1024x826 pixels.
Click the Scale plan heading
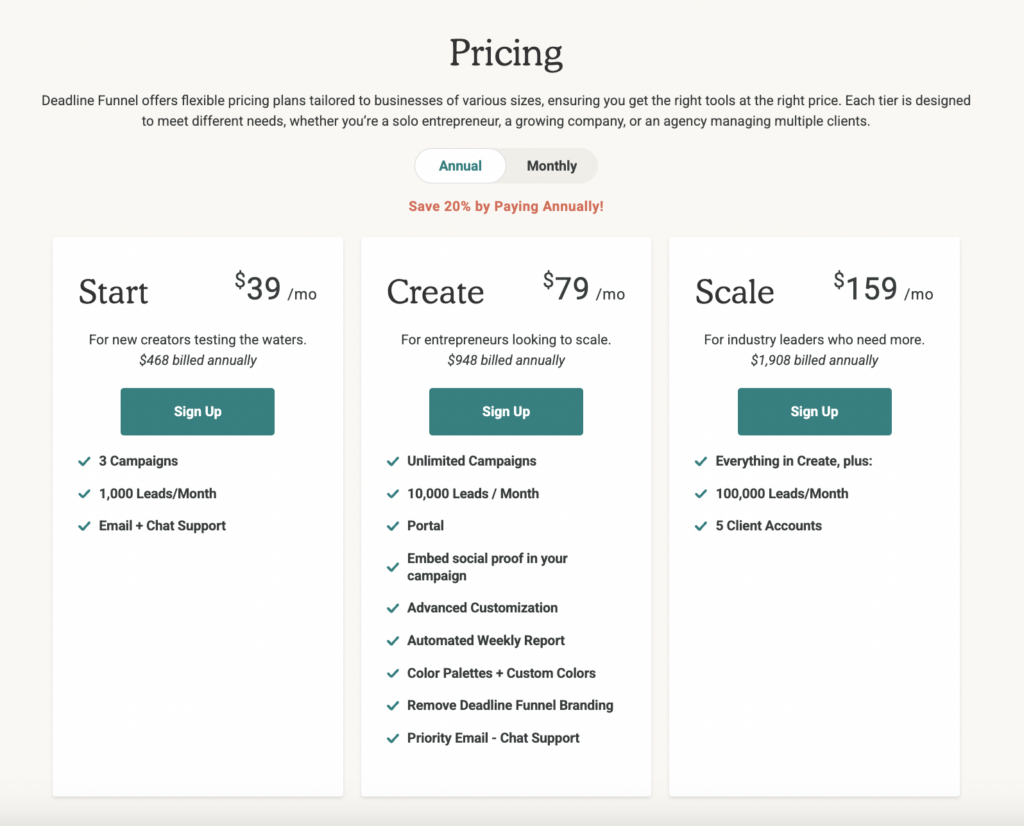tap(735, 292)
